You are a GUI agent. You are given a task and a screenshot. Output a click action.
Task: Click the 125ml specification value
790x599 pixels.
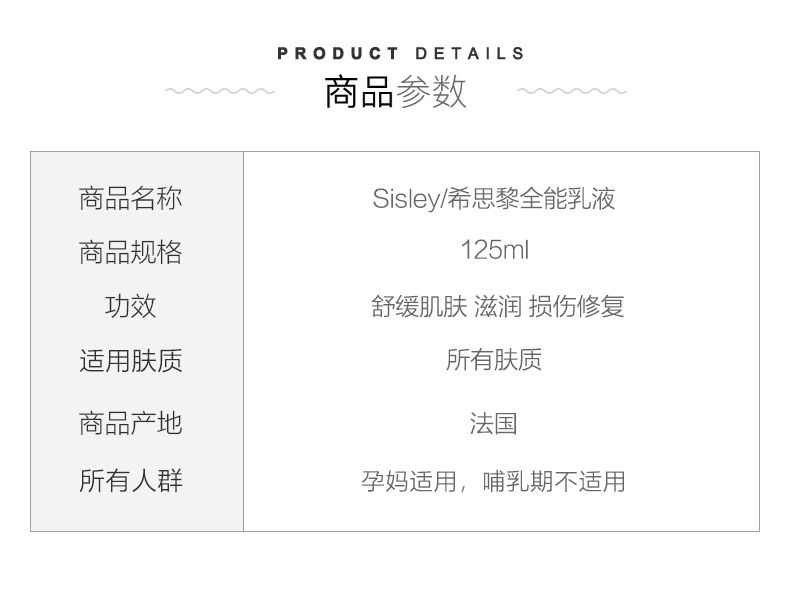coord(494,250)
